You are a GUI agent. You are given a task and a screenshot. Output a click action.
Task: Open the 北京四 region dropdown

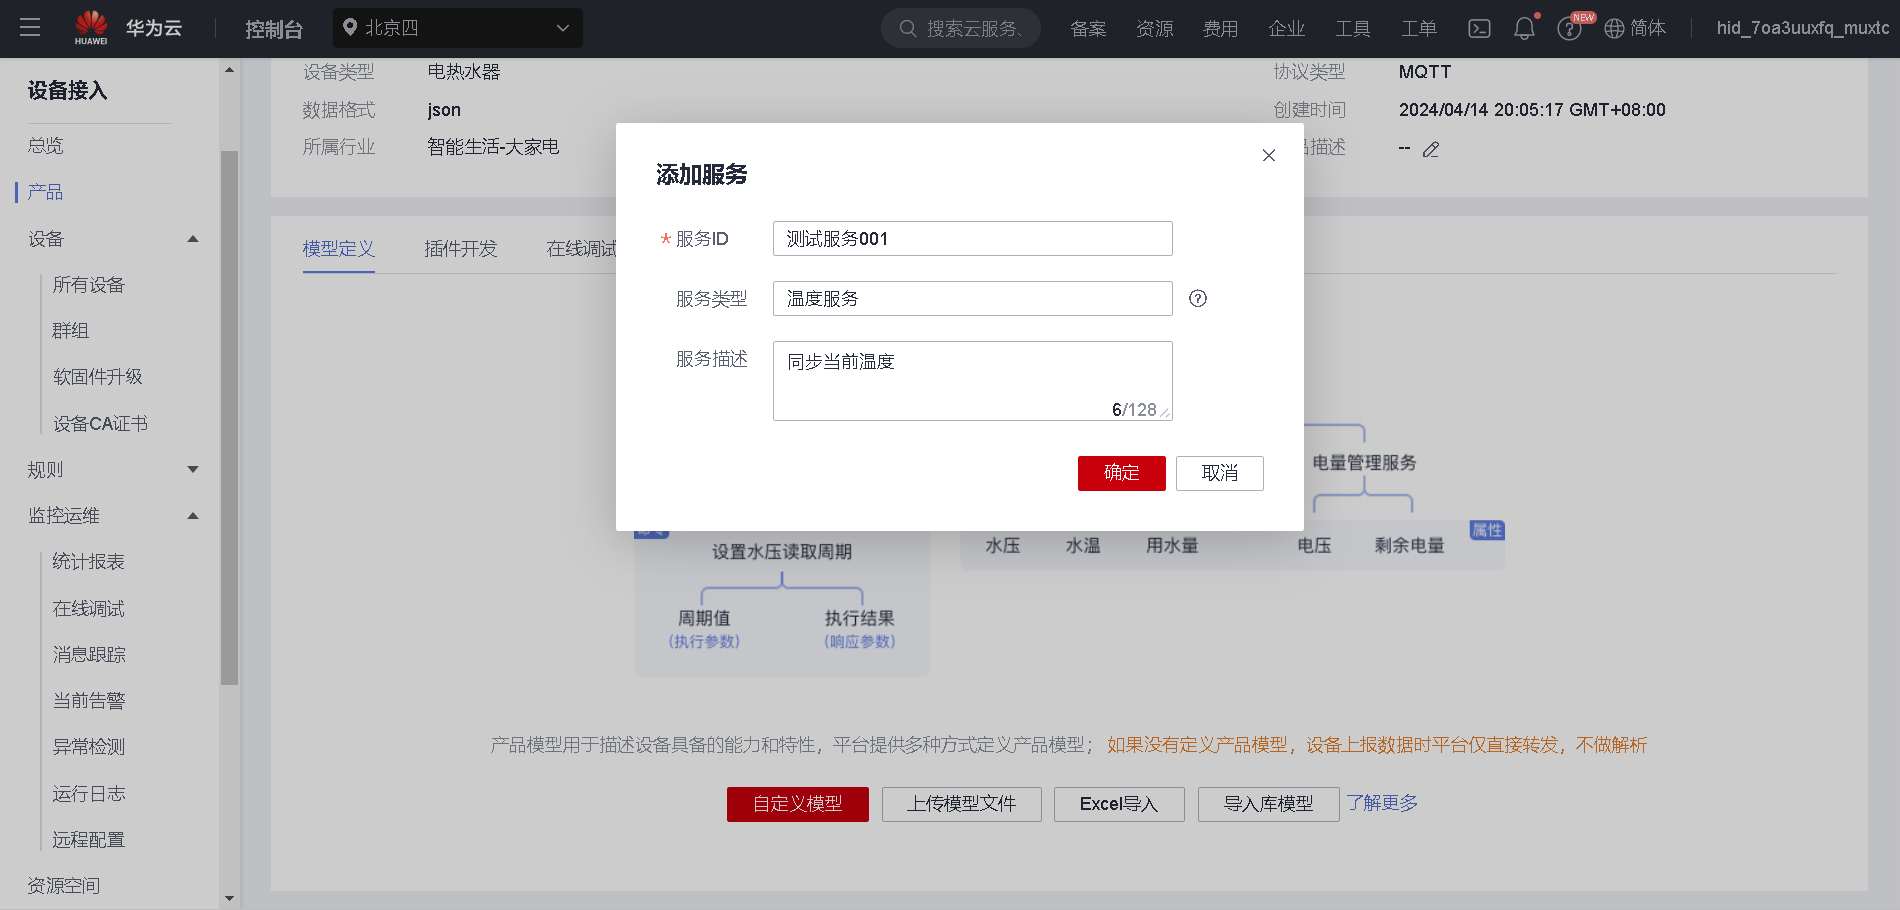pos(458,28)
